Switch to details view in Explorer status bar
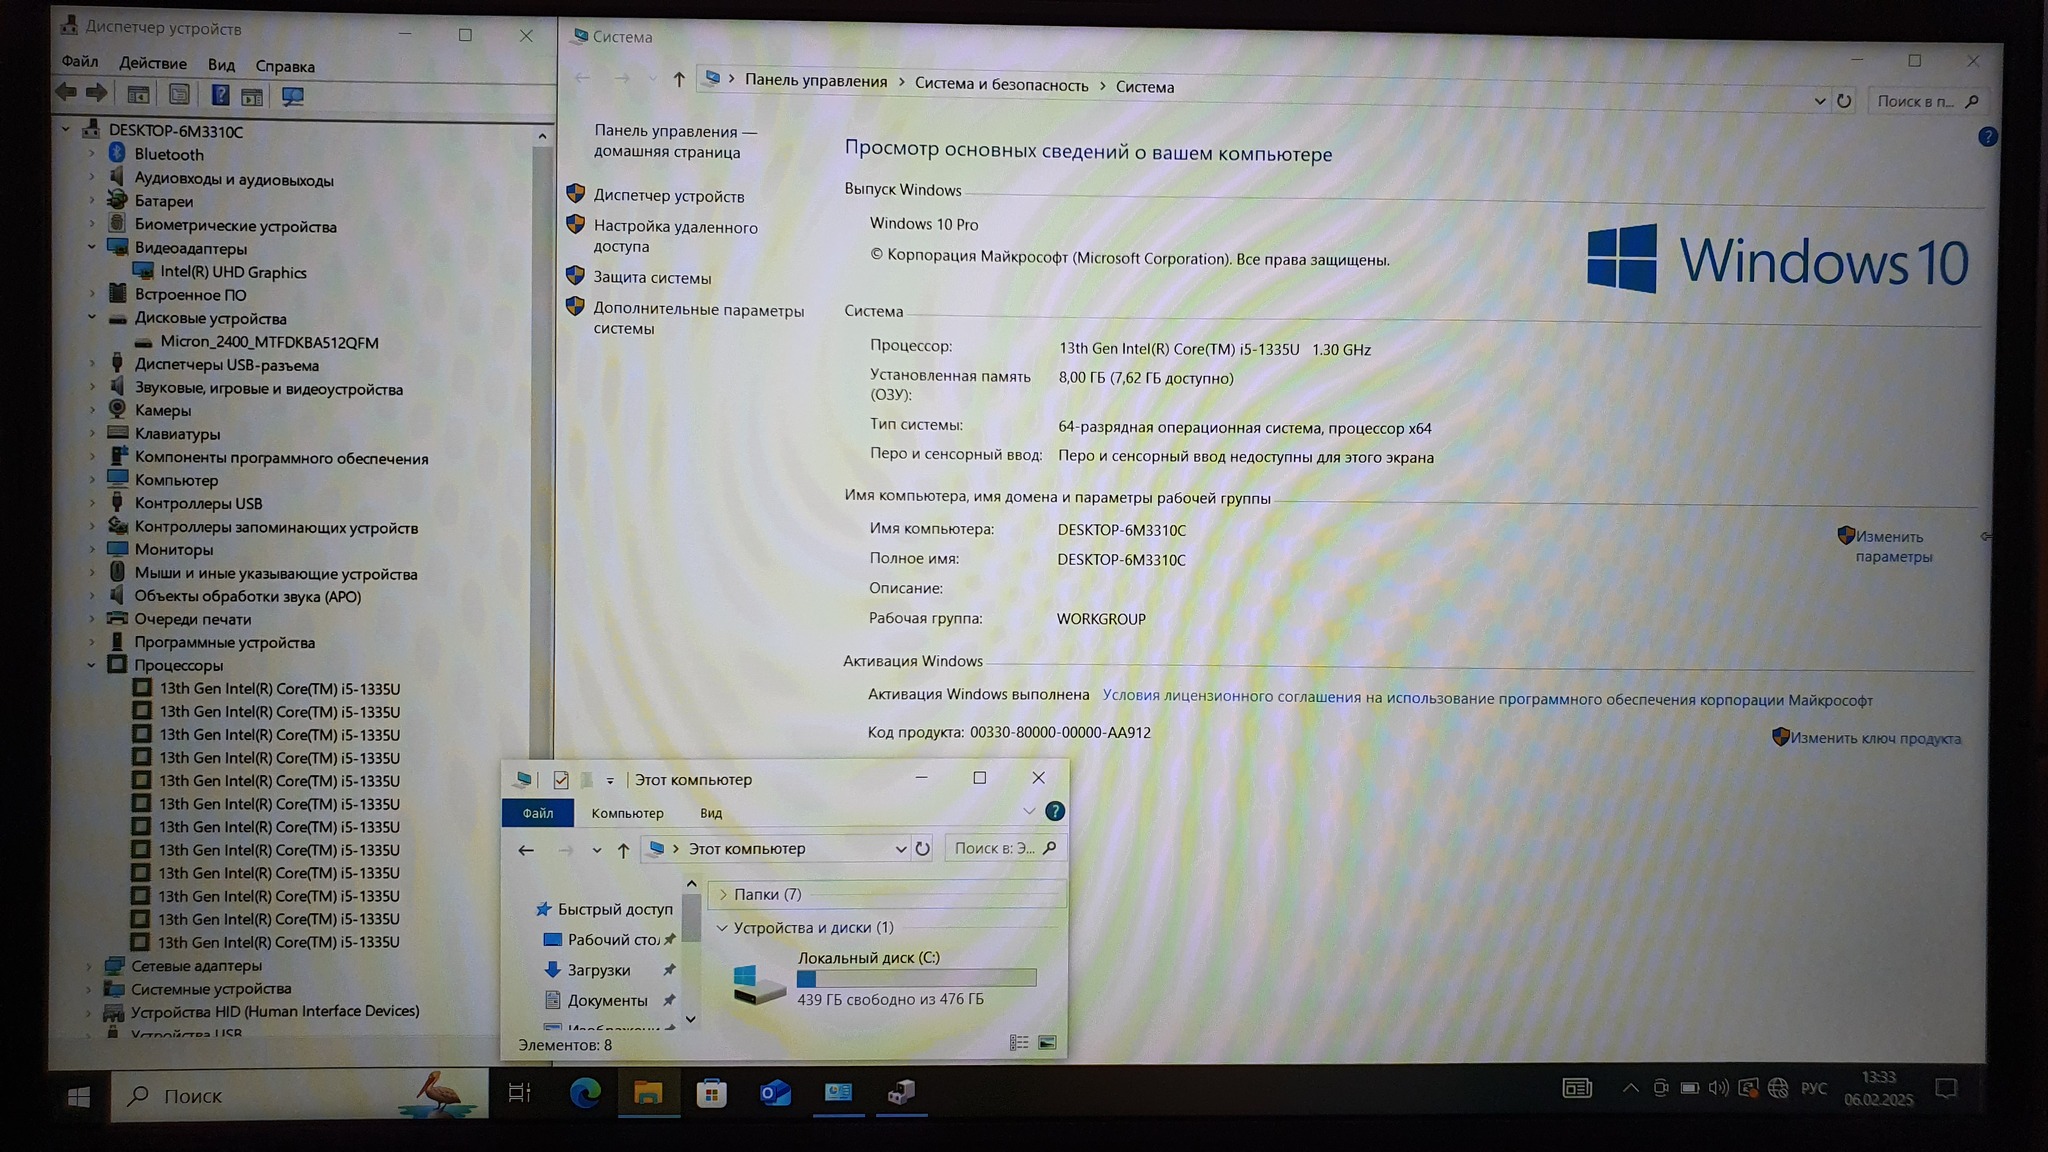The height and width of the screenshot is (1152, 2048). [1018, 1043]
